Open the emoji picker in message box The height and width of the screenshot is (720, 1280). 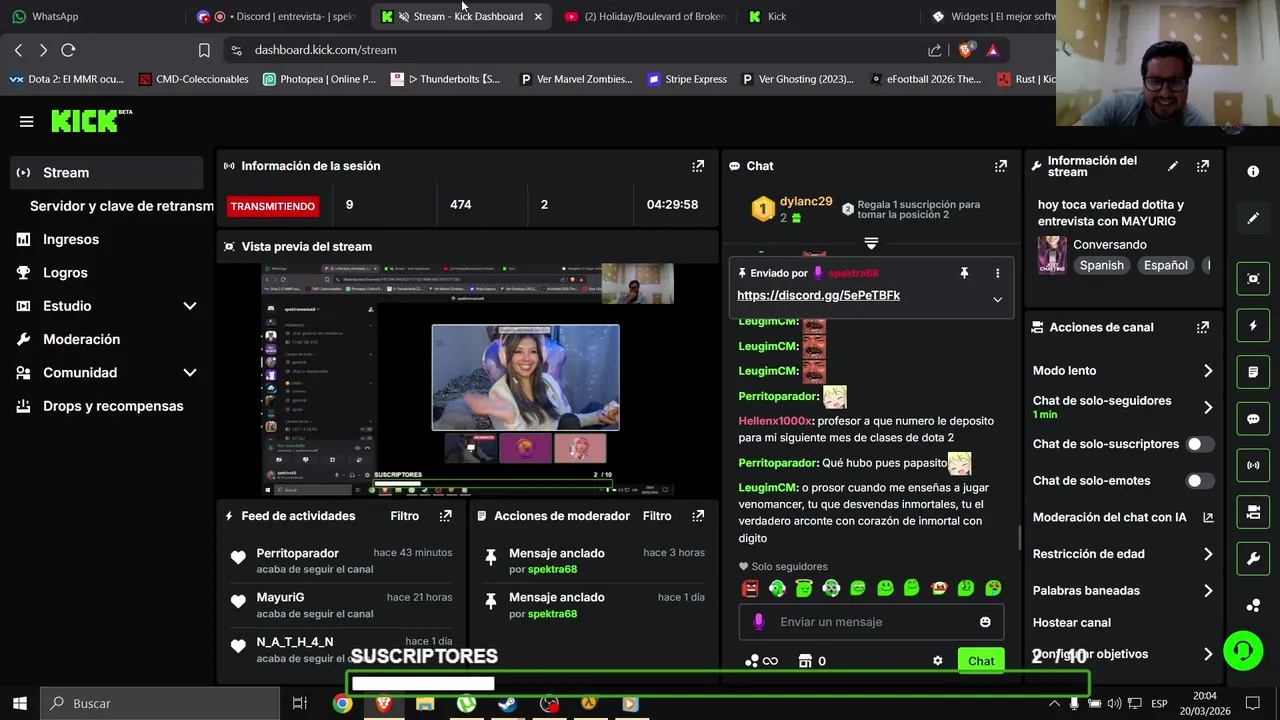point(985,622)
